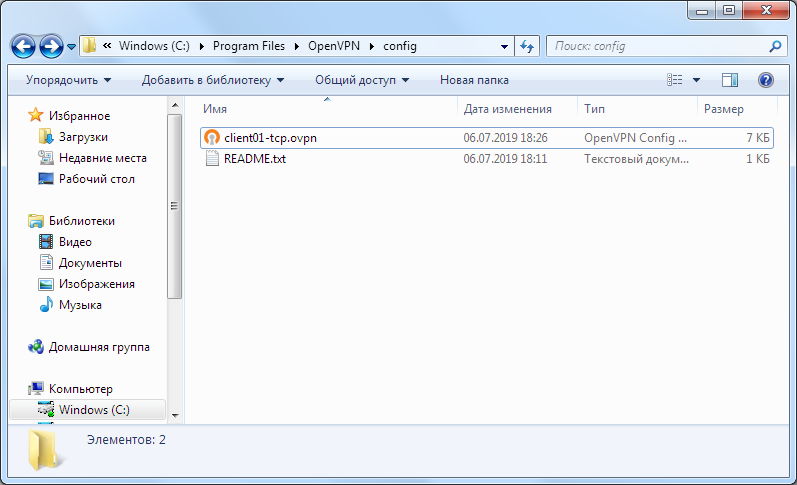797x485 pixels.
Task: Refresh the config folder view
Action: click(x=527, y=46)
